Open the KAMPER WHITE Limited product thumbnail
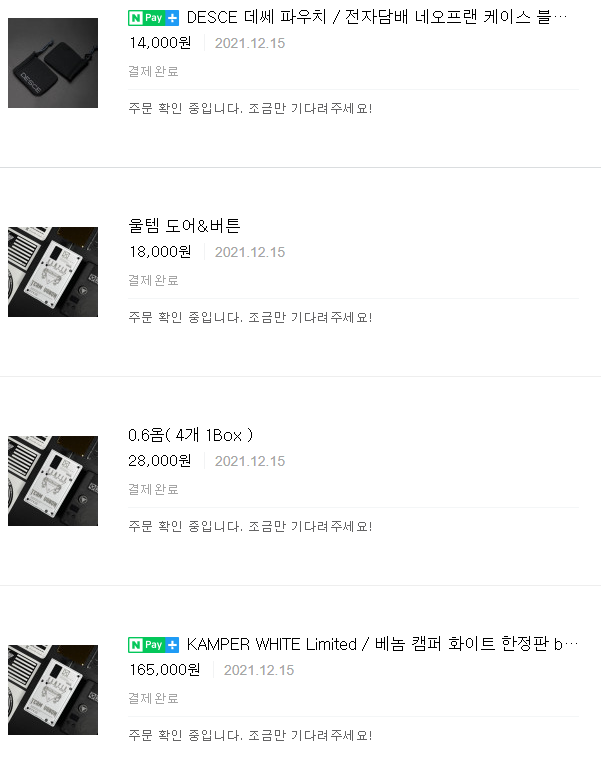The image size is (601, 768). 53,690
